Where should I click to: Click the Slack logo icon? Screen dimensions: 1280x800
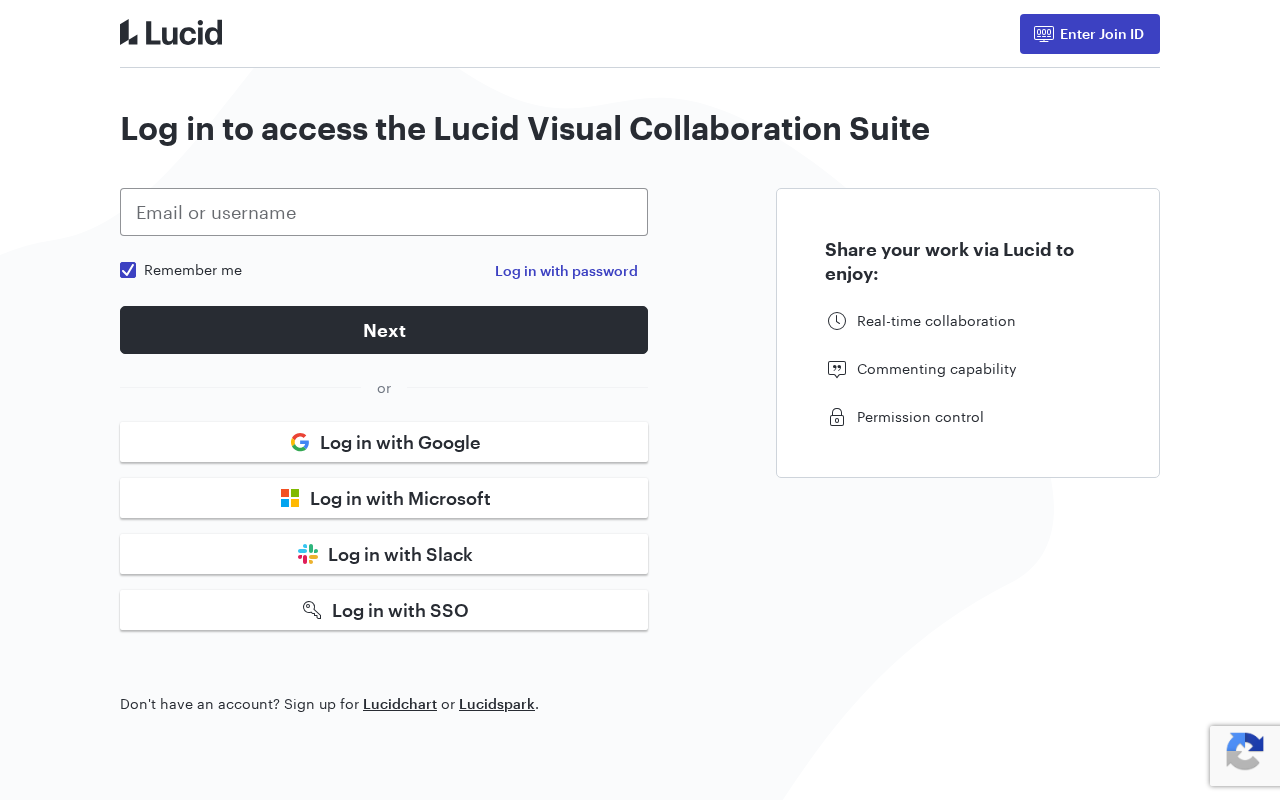[308, 554]
